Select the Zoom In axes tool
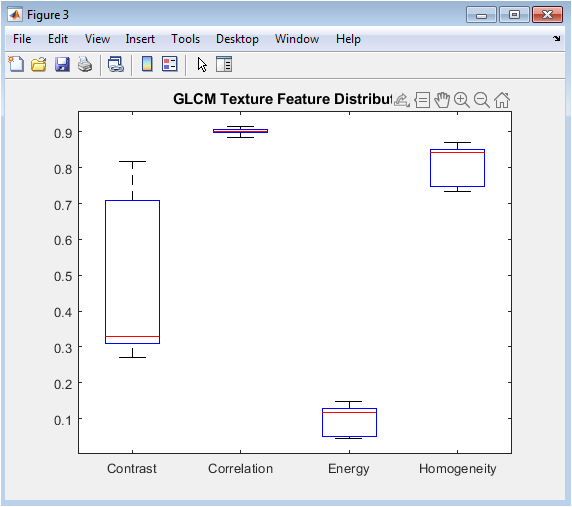Screen dimensions: 572x507 462,100
